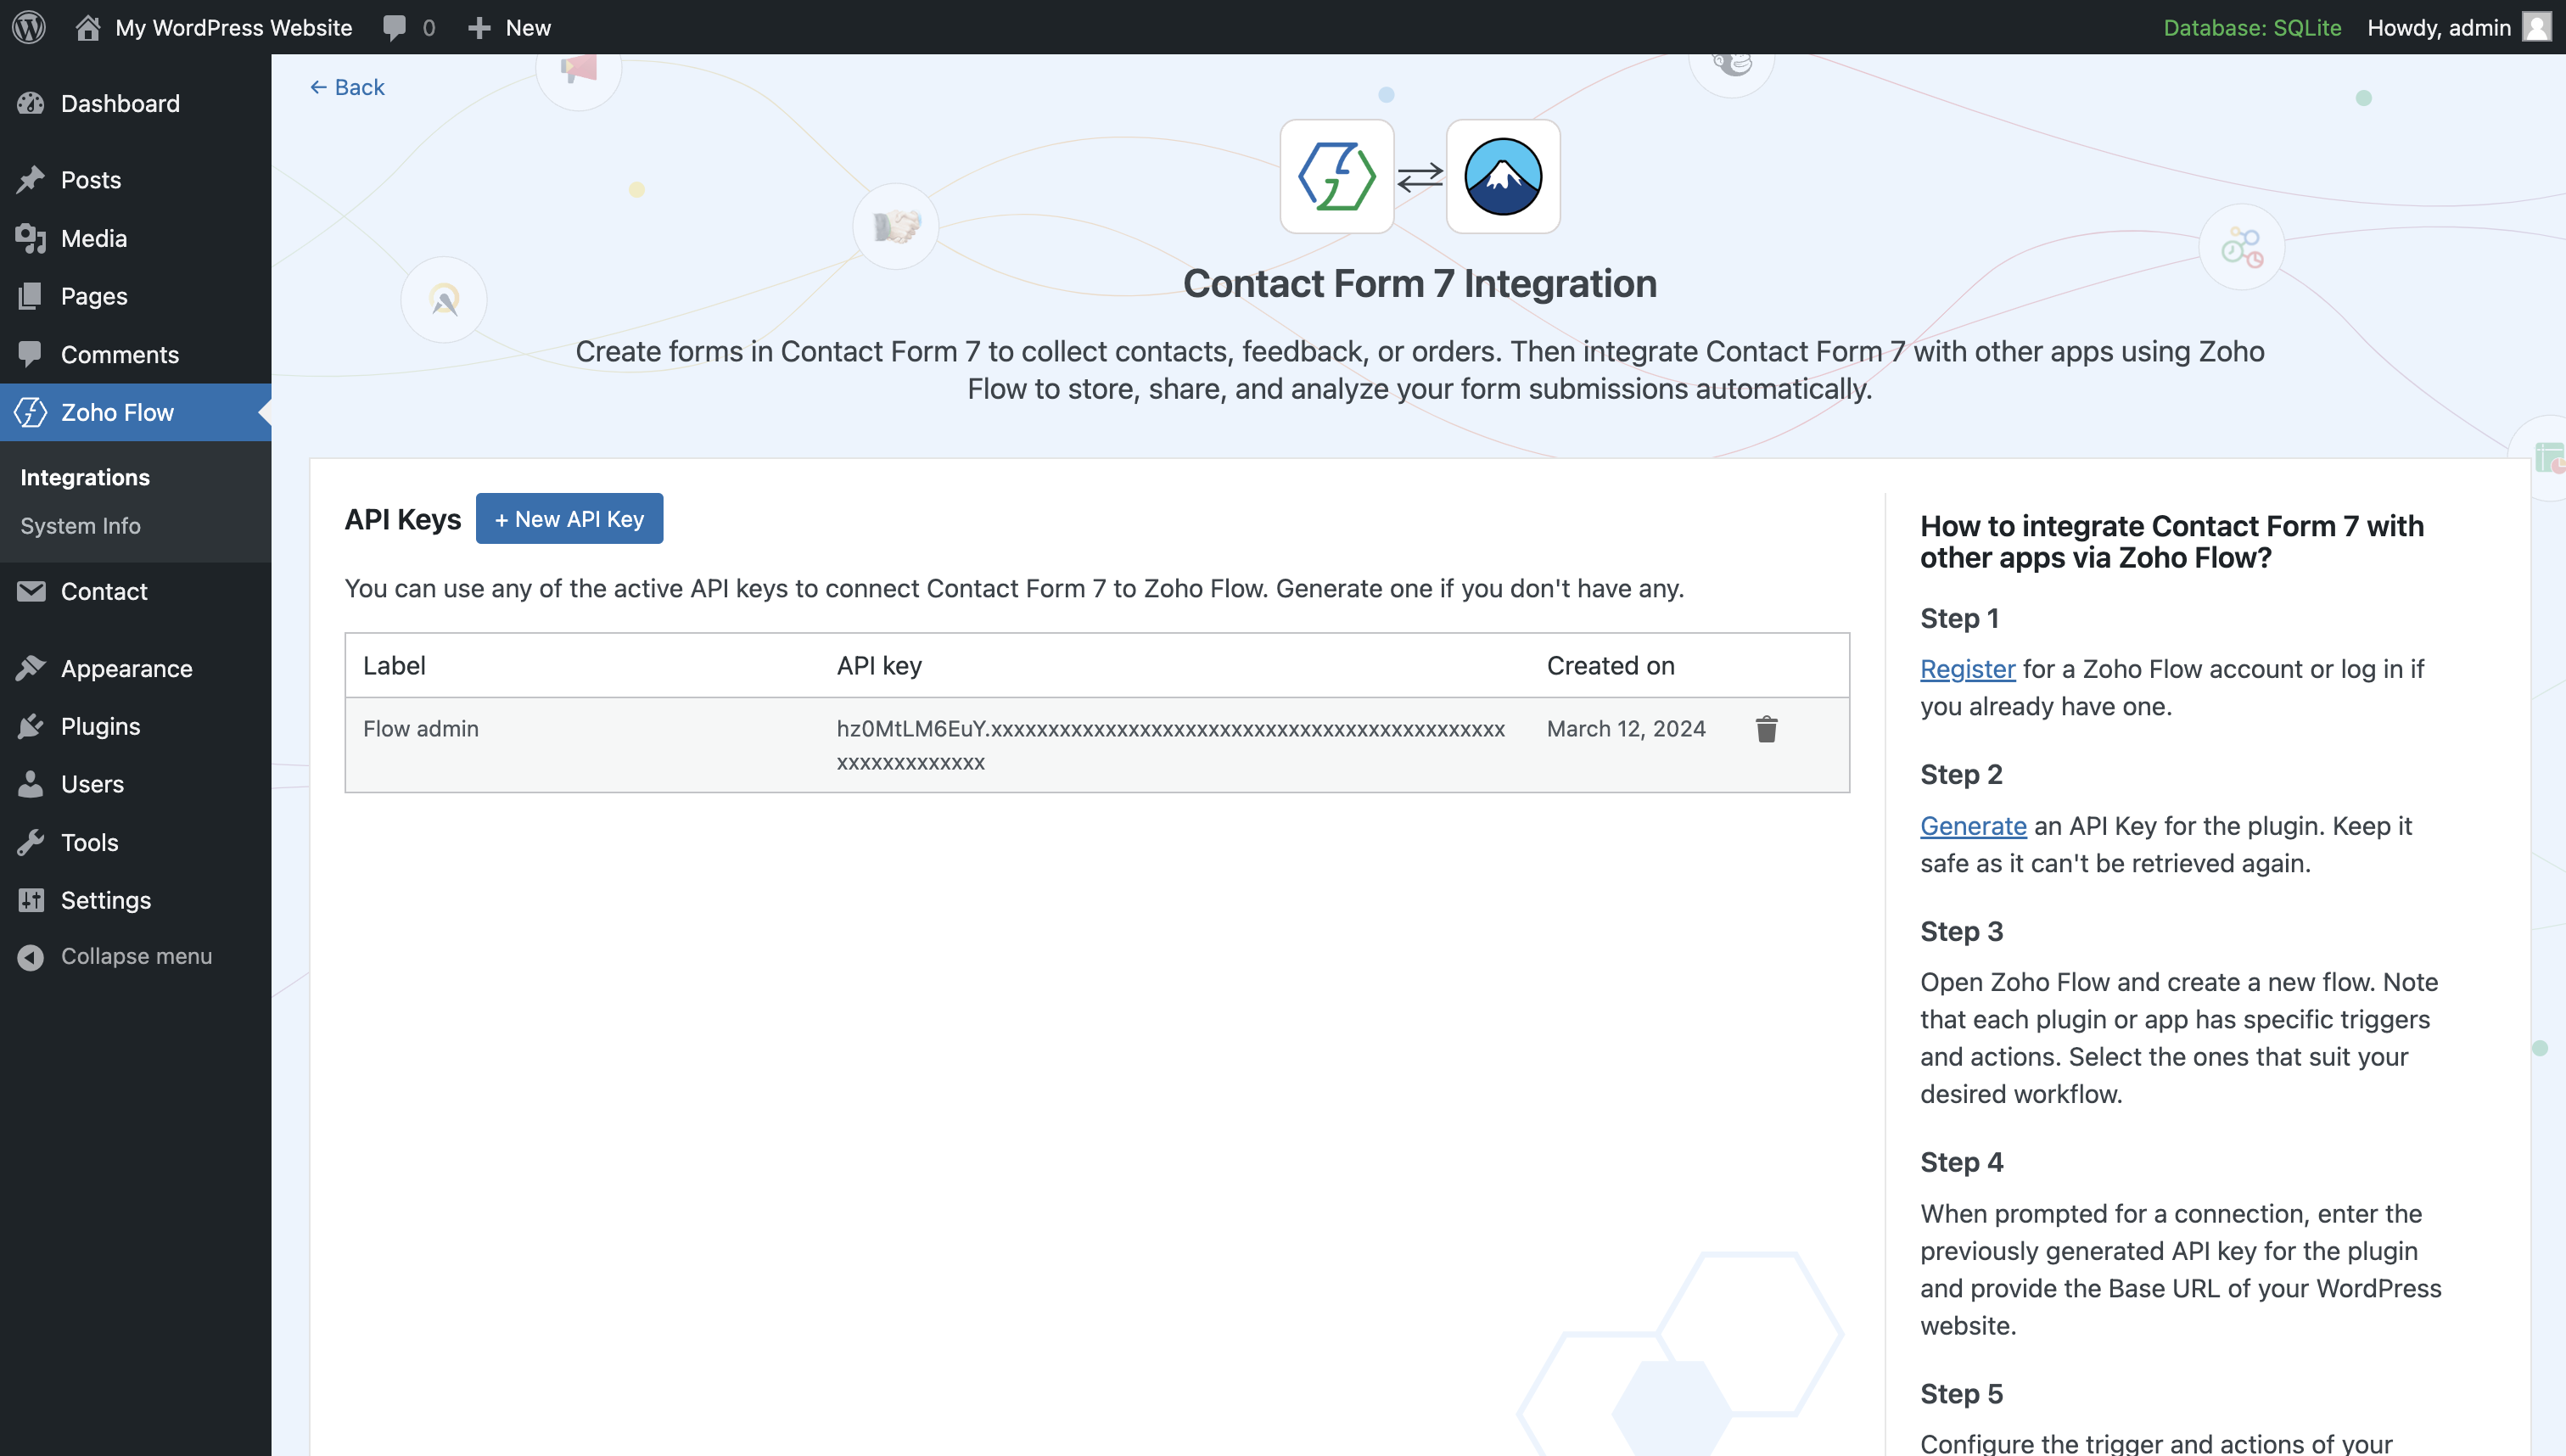Click the New API Key button
This screenshot has width=2566, height=1456.
pos(568,518)
